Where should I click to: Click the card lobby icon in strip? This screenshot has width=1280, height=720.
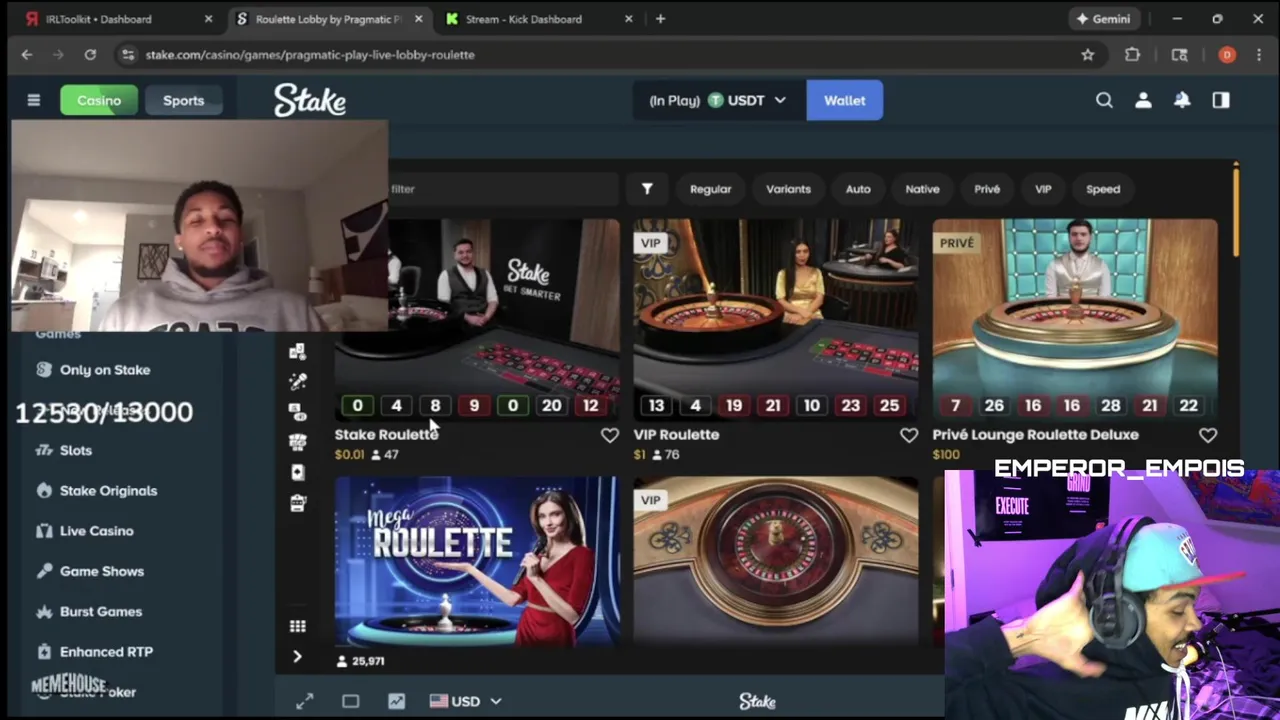pos(297,472)
